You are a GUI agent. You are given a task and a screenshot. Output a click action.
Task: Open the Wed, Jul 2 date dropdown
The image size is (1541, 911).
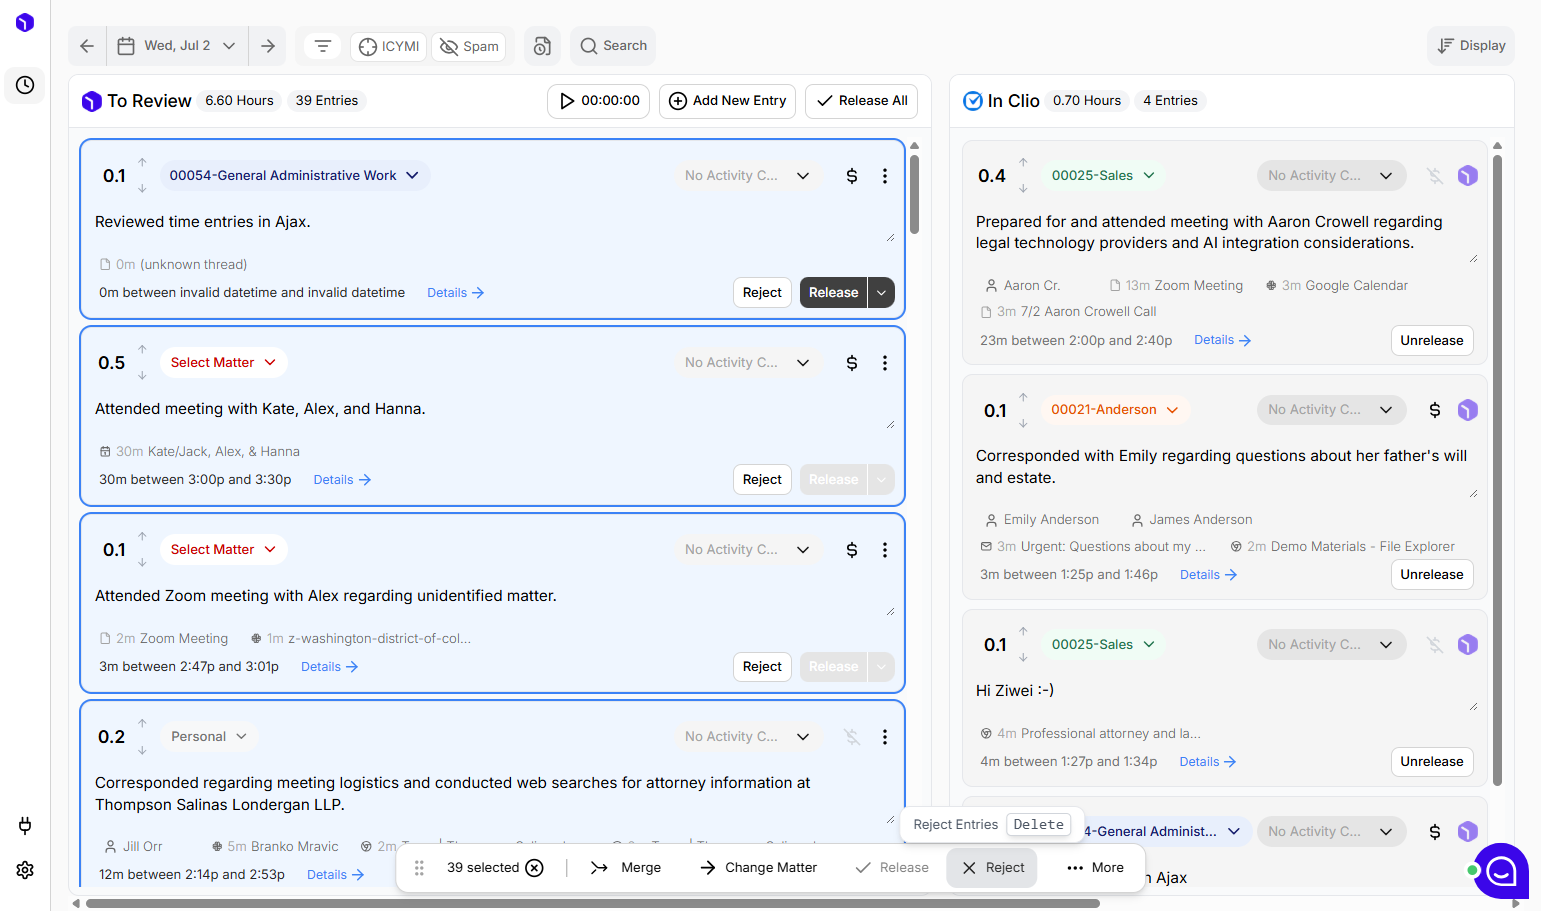(x=177, y=46)
